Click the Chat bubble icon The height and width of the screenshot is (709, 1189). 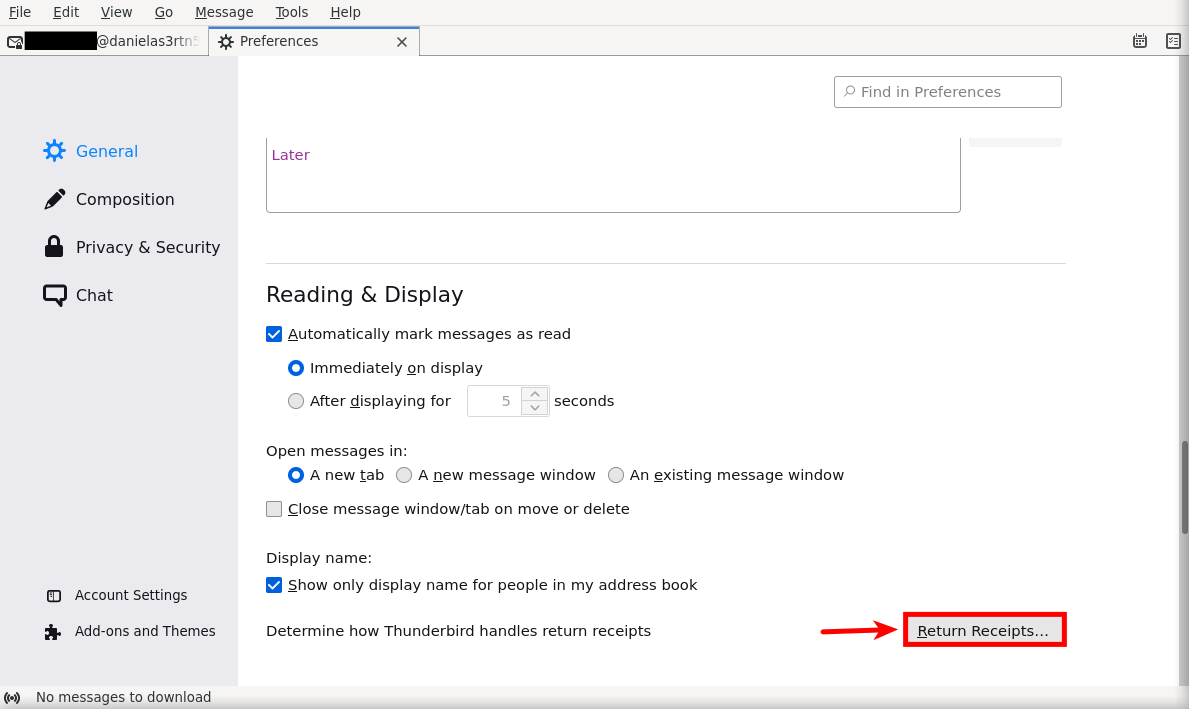54,295
